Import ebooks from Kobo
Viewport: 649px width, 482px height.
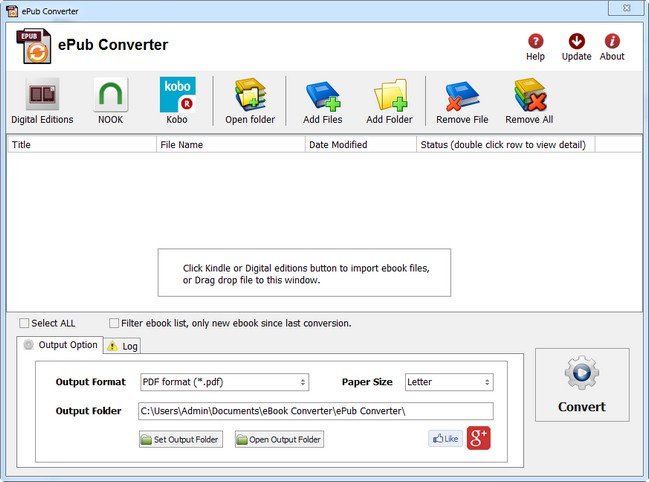pyautogui.click(x=177, y=101)
